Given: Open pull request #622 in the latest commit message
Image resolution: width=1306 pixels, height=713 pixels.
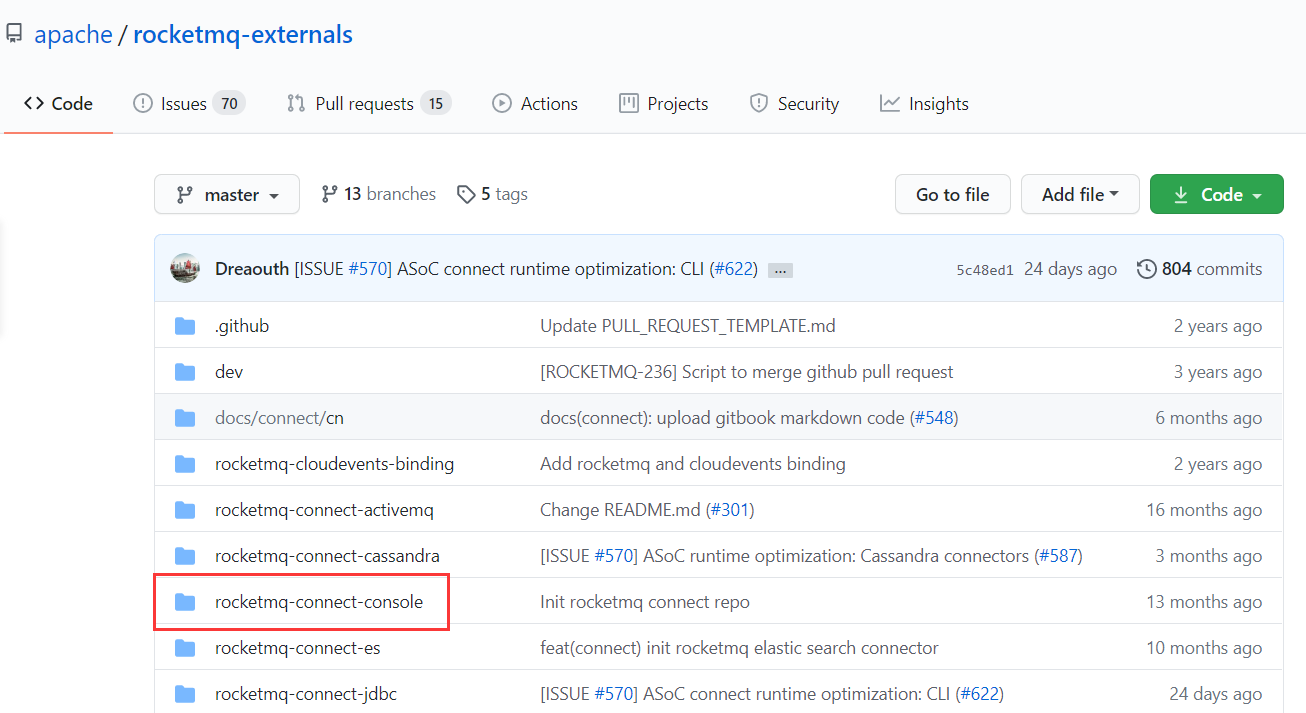Looking at the screenshot, I should pyautogui.click(x=734, y=269).
